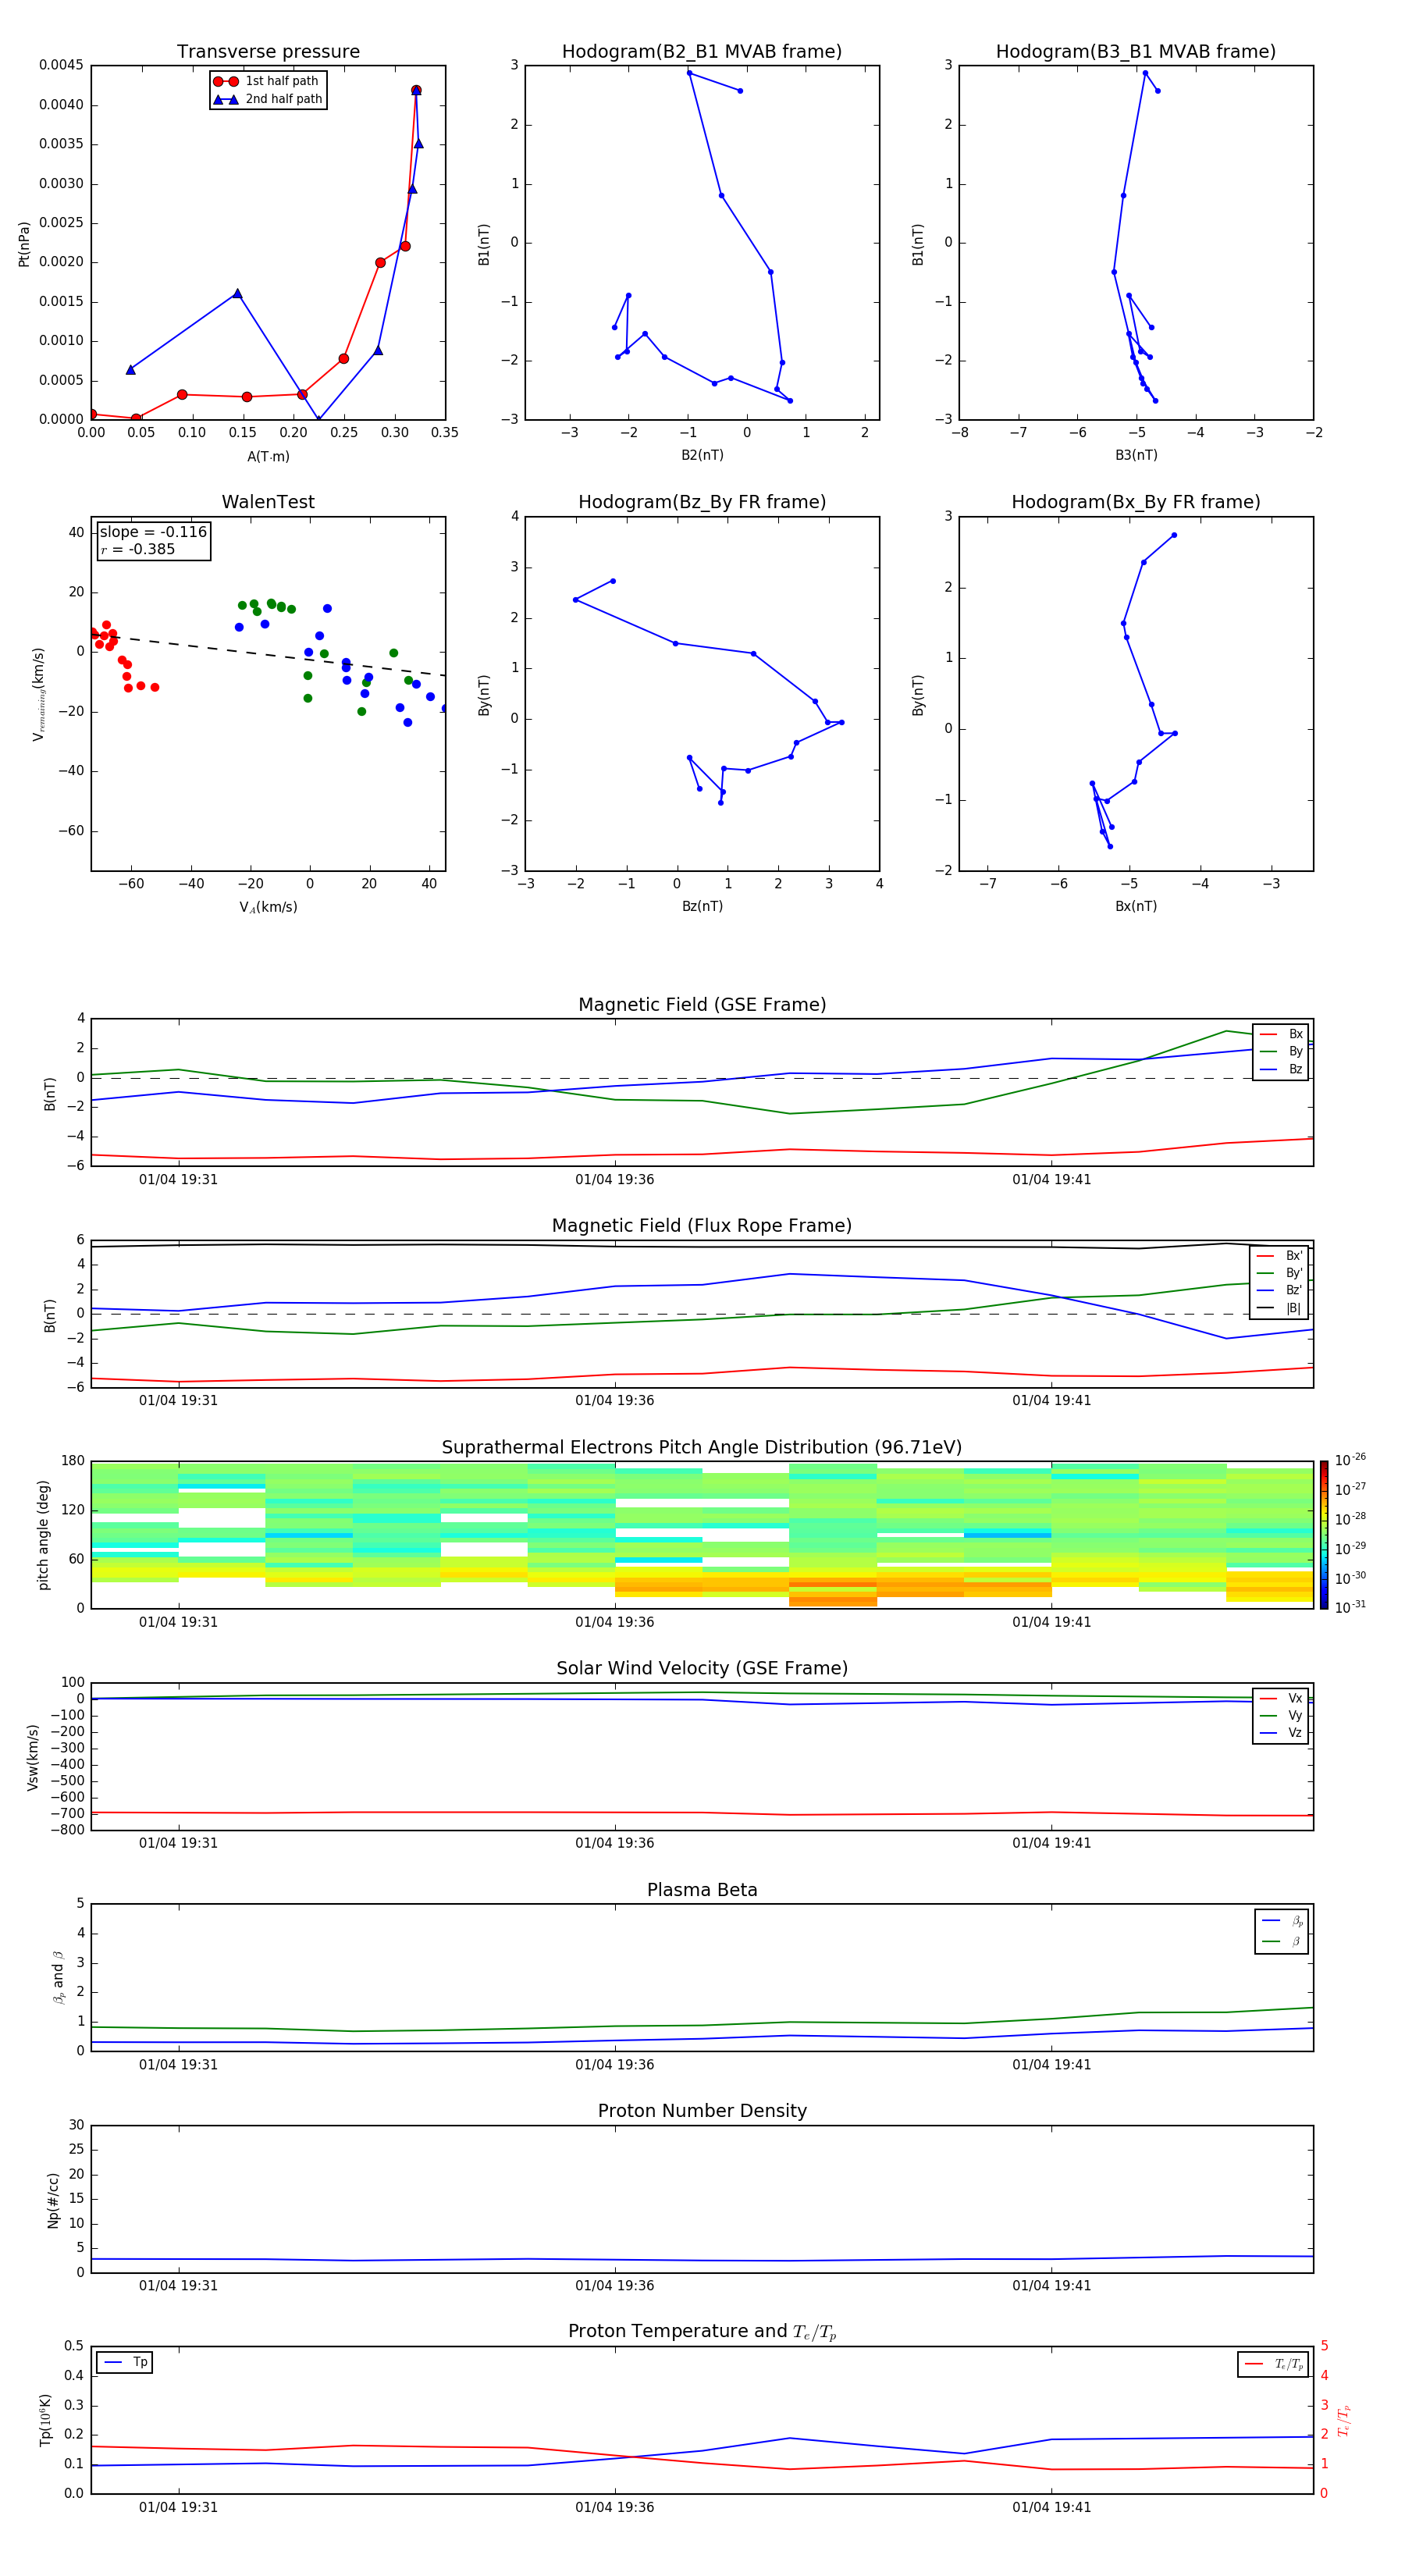The width and height of the screenshot is (1405, 2576).
Task: Click the 'B2(nT)' x-axis label
Action: [x=702, y=455]
